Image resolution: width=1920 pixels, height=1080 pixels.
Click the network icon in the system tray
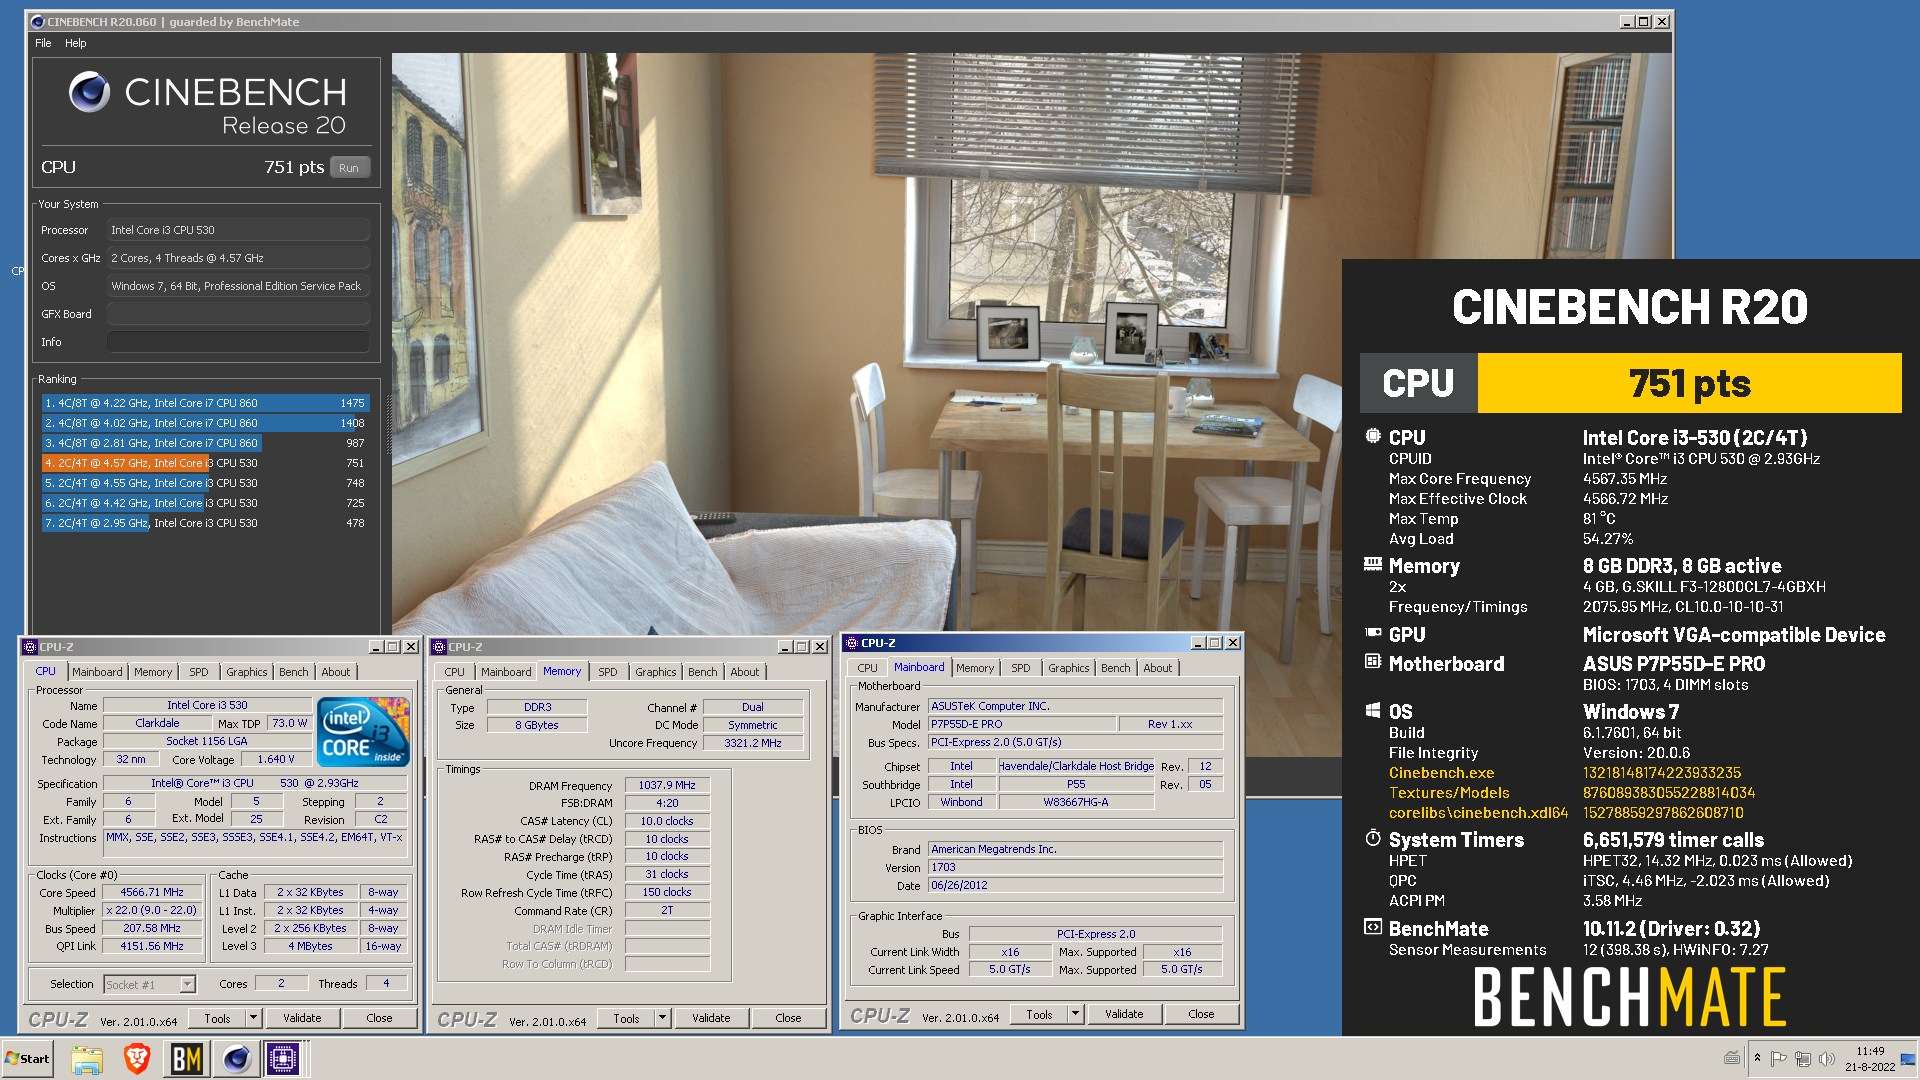click(1802, 1059)
